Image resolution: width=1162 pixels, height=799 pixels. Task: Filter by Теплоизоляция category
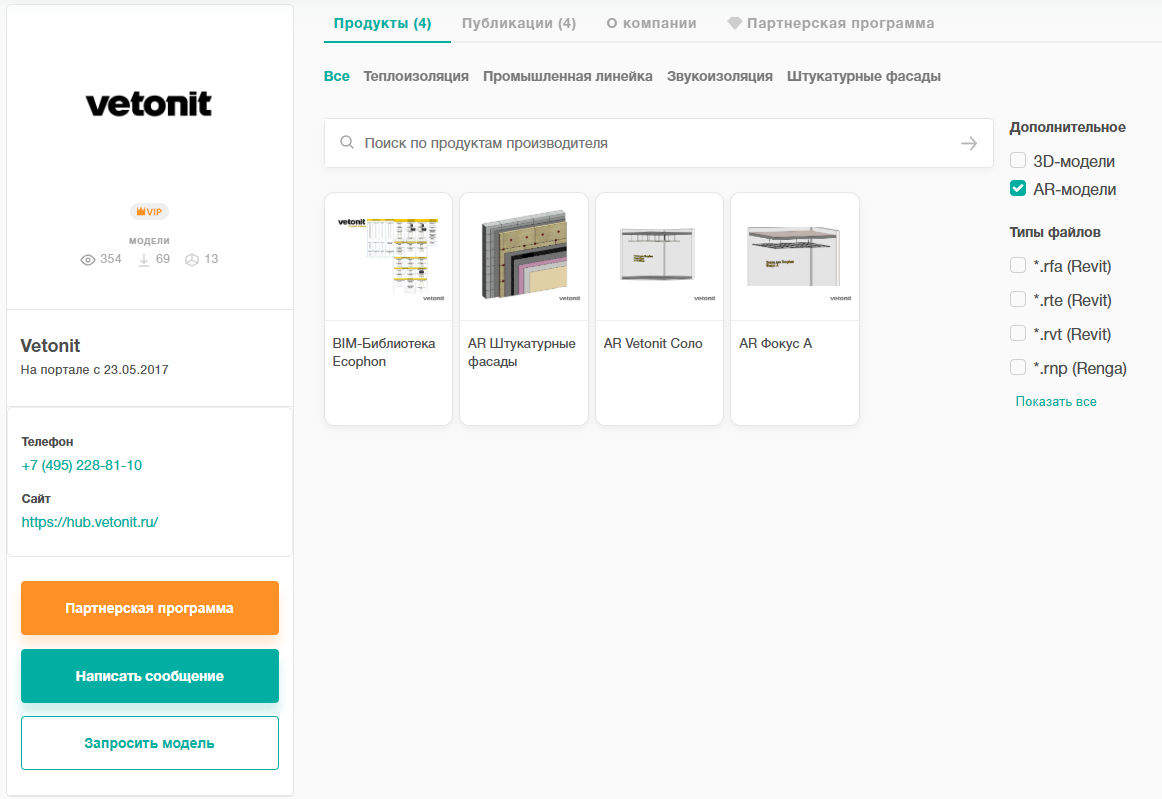click(416, 76)
